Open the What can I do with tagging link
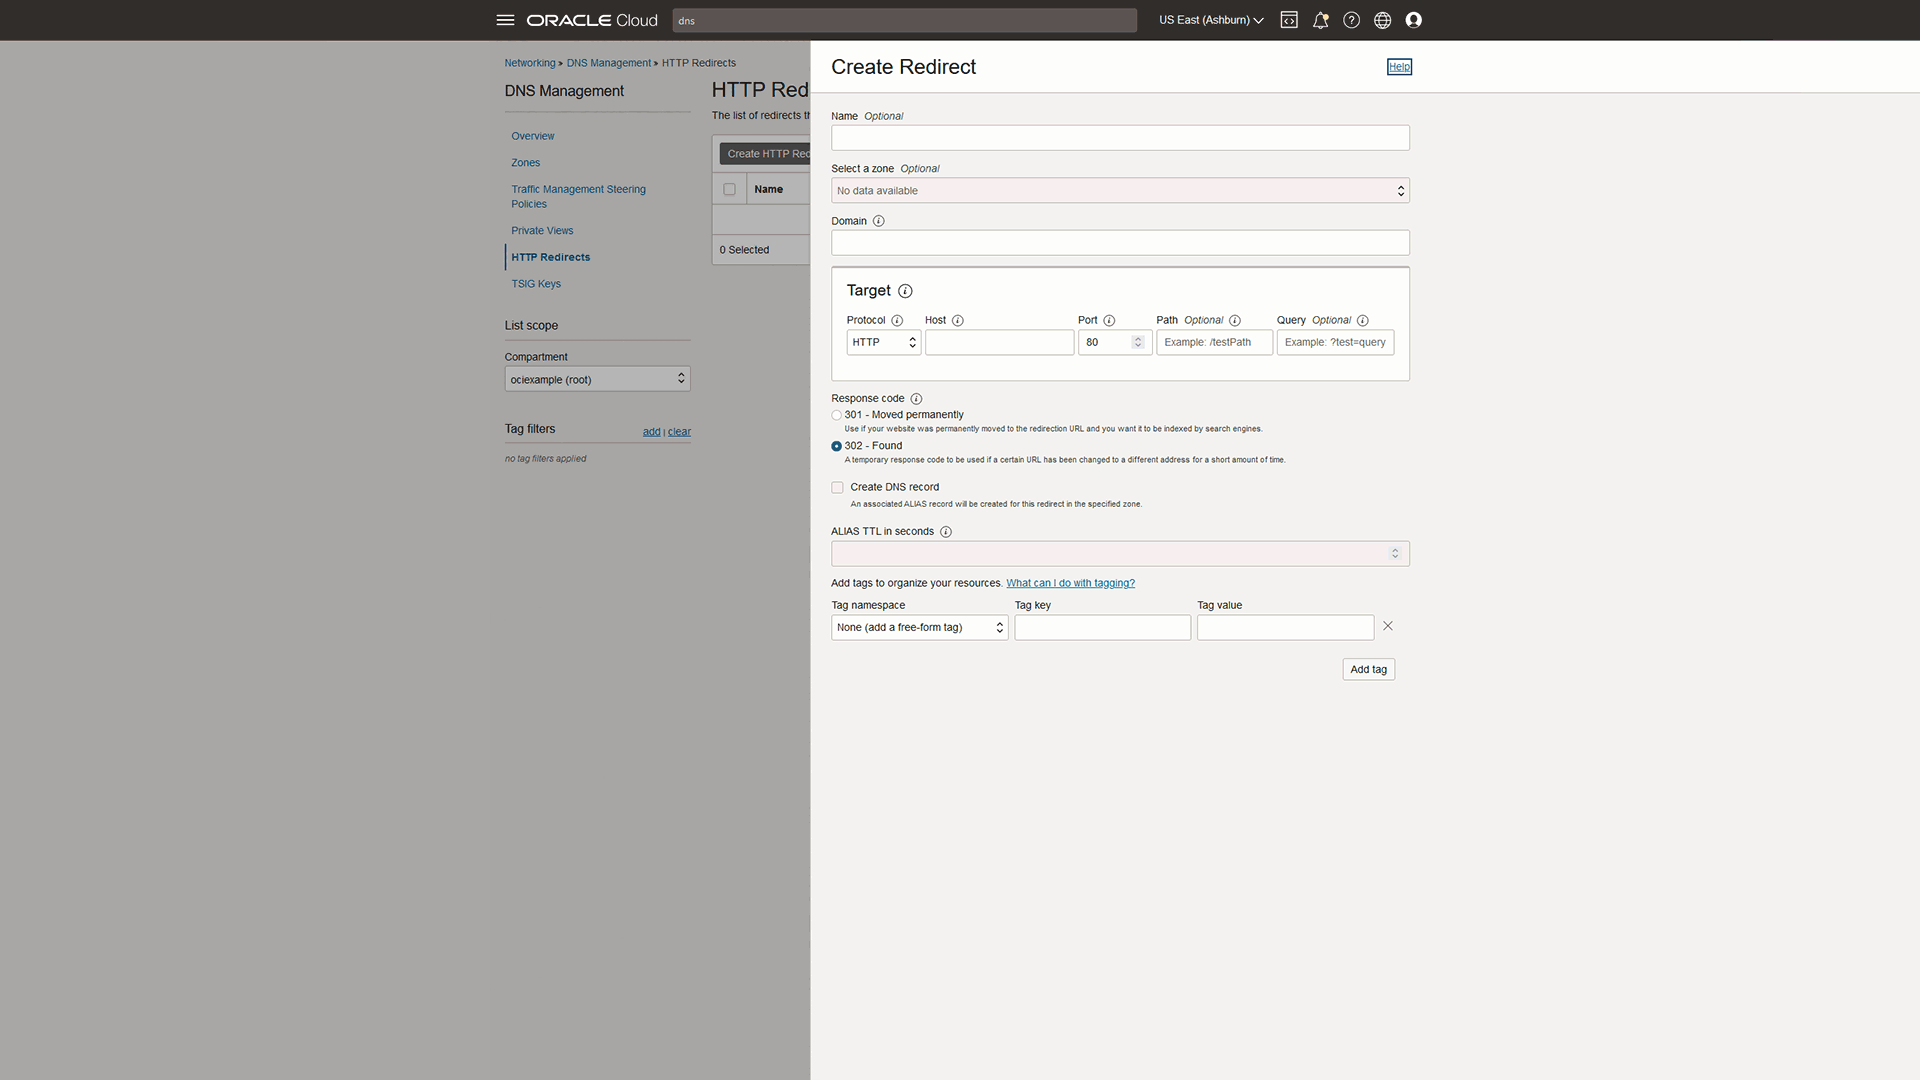Viewport: 1920px width, 1080px height. (1070, 583)
